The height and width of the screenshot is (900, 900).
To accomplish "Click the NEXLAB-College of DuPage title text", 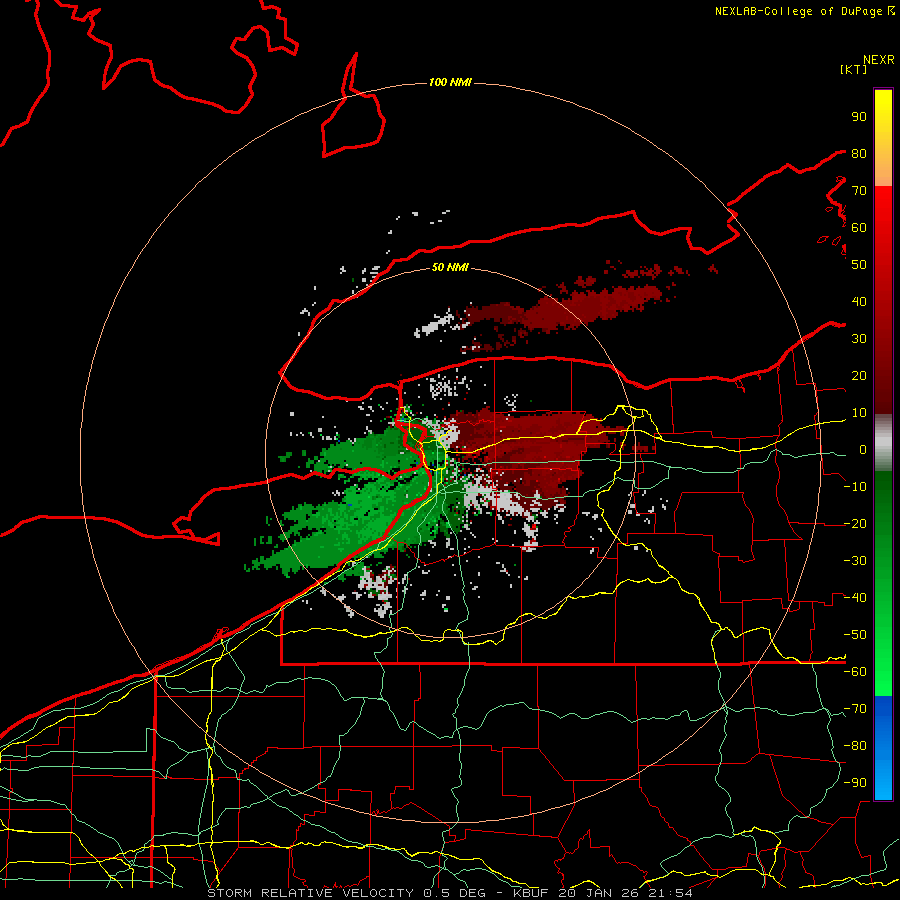I will tap(799, 11).
